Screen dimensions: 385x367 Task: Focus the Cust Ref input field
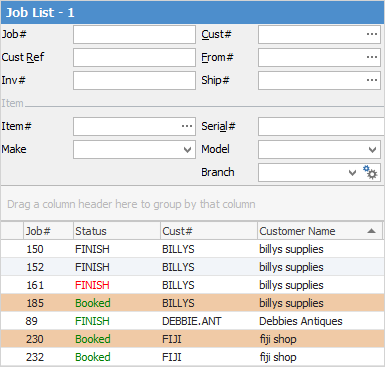coord(134,57)
